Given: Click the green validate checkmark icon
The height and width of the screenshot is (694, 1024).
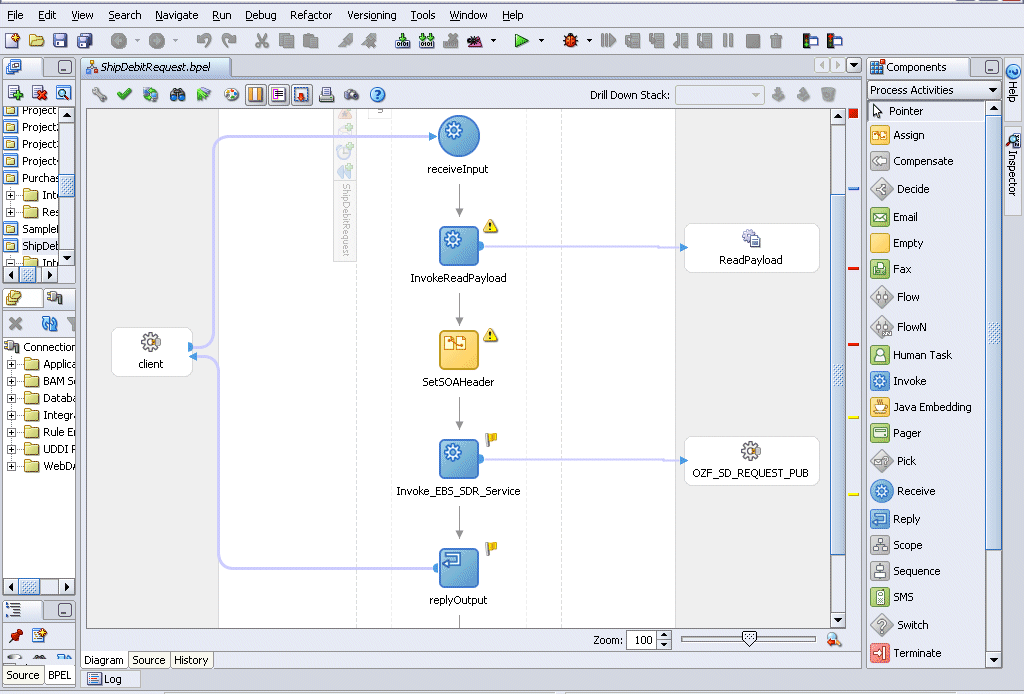Looking at the screenshot, I should point(125,95).
